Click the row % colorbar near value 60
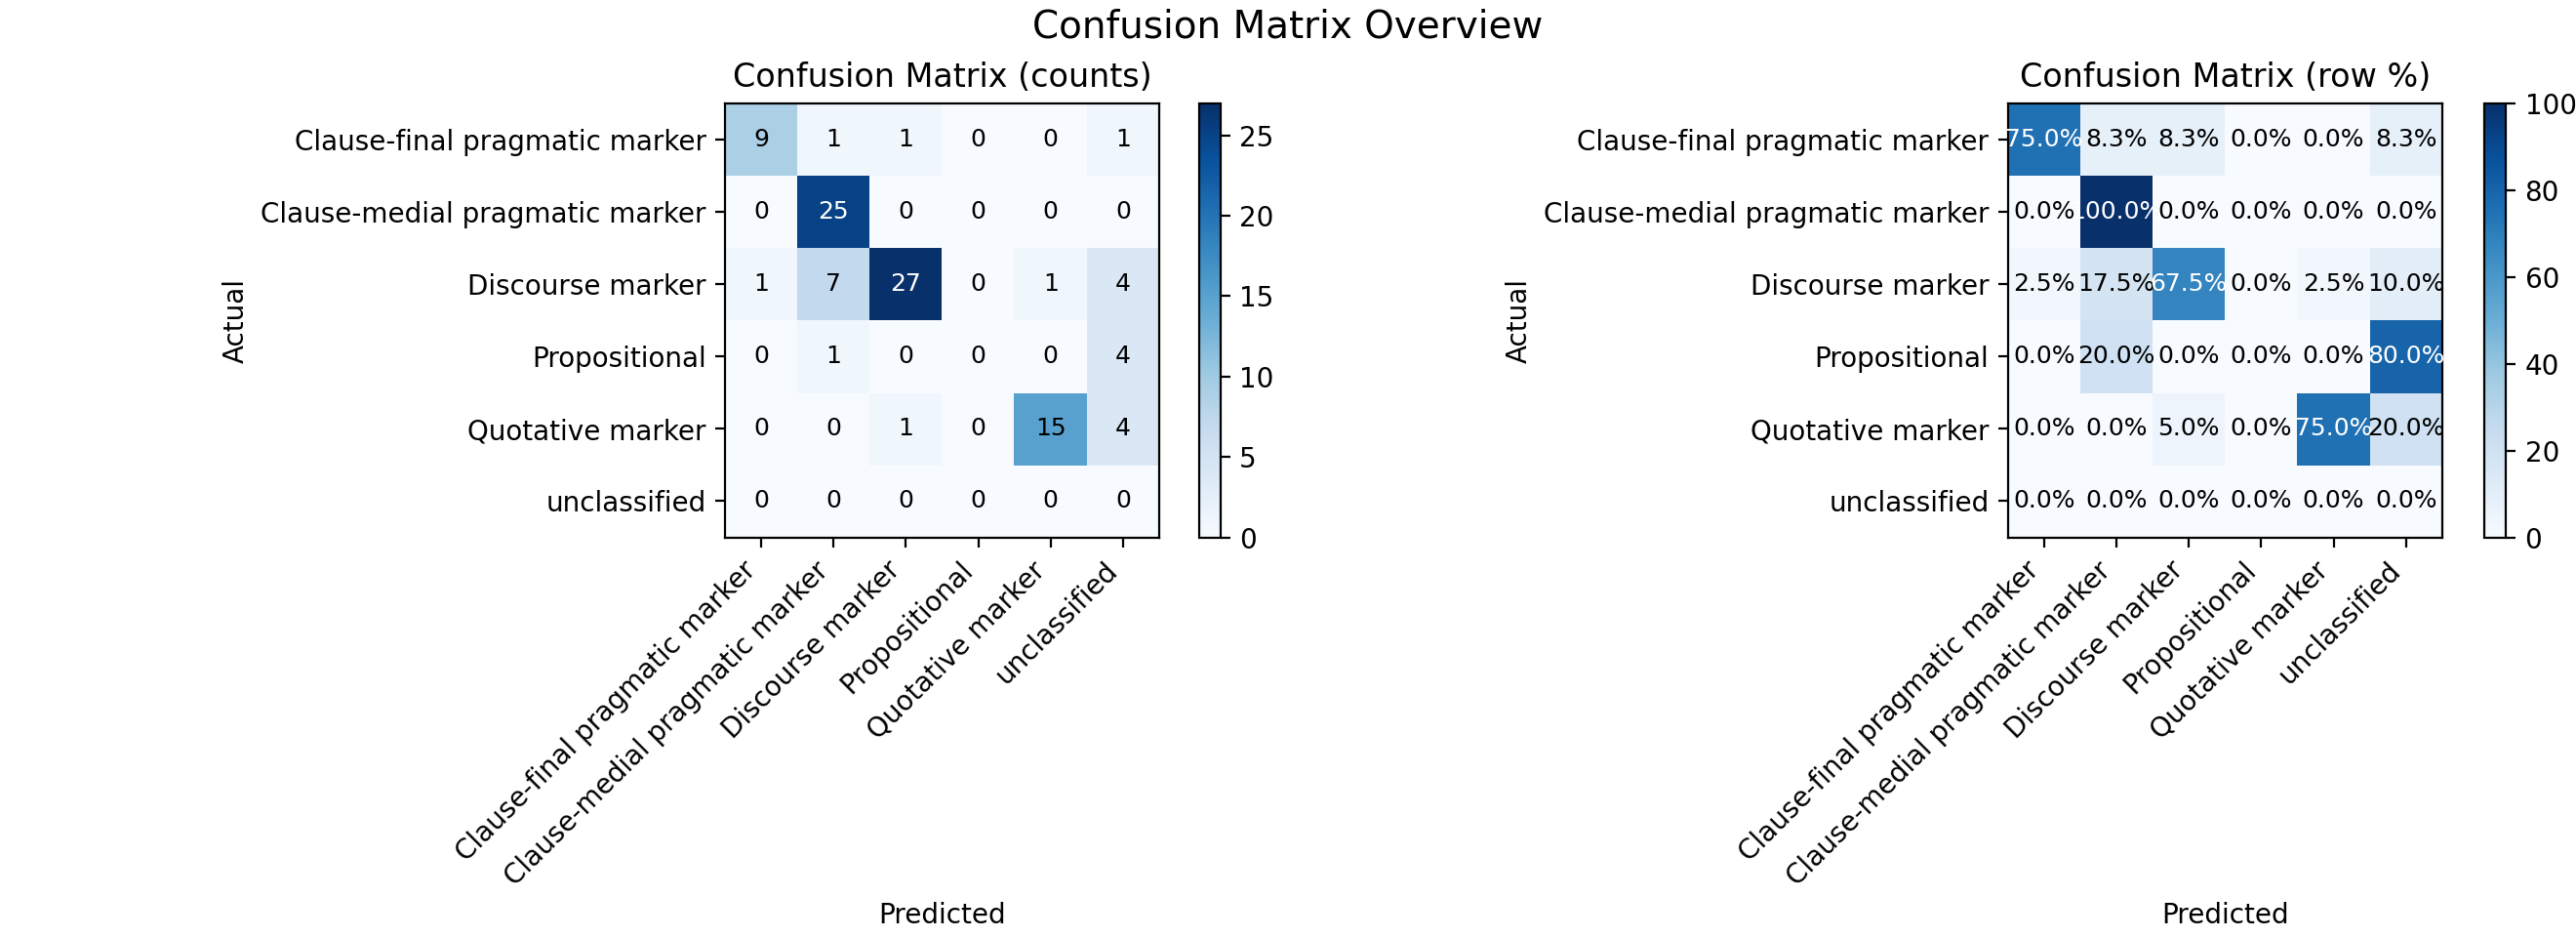Screen dimensions: 2576x937 point(2495,278)
